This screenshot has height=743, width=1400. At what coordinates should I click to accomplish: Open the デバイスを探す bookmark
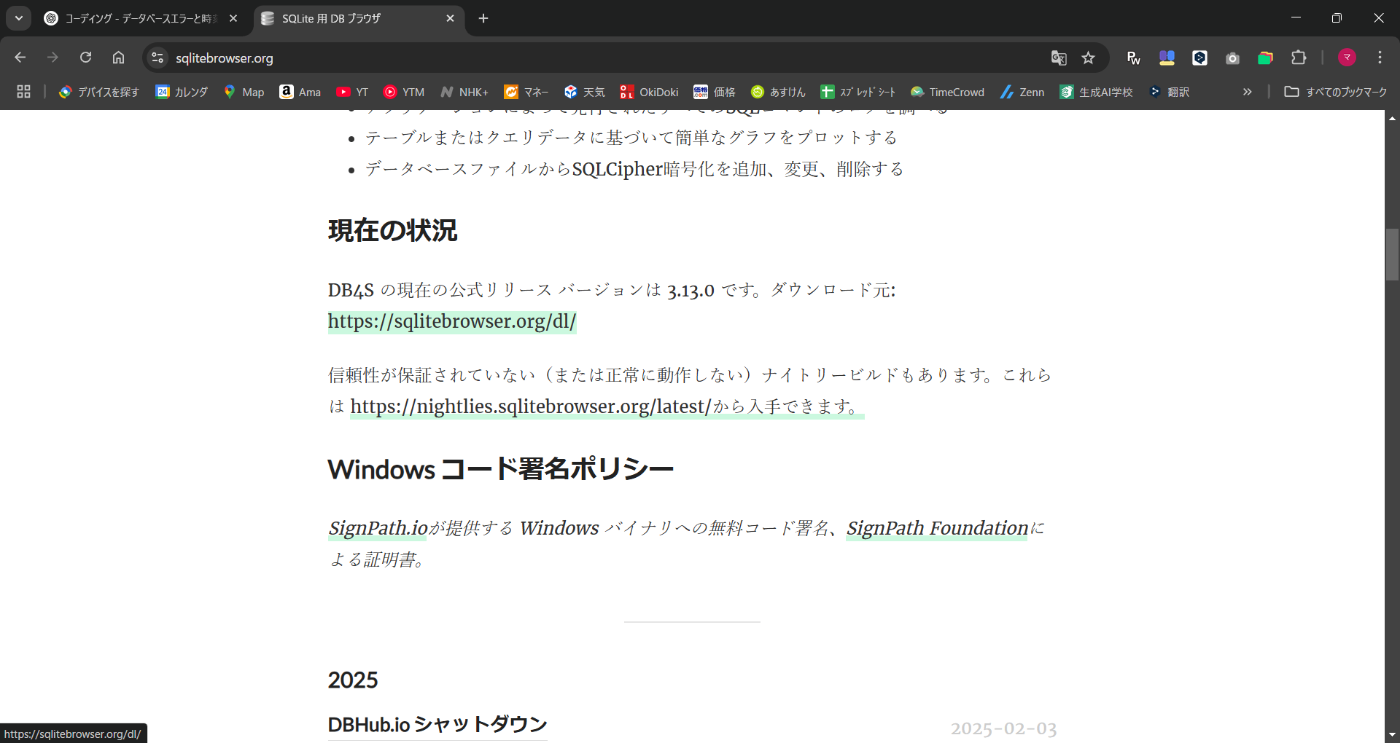(99, 91)
